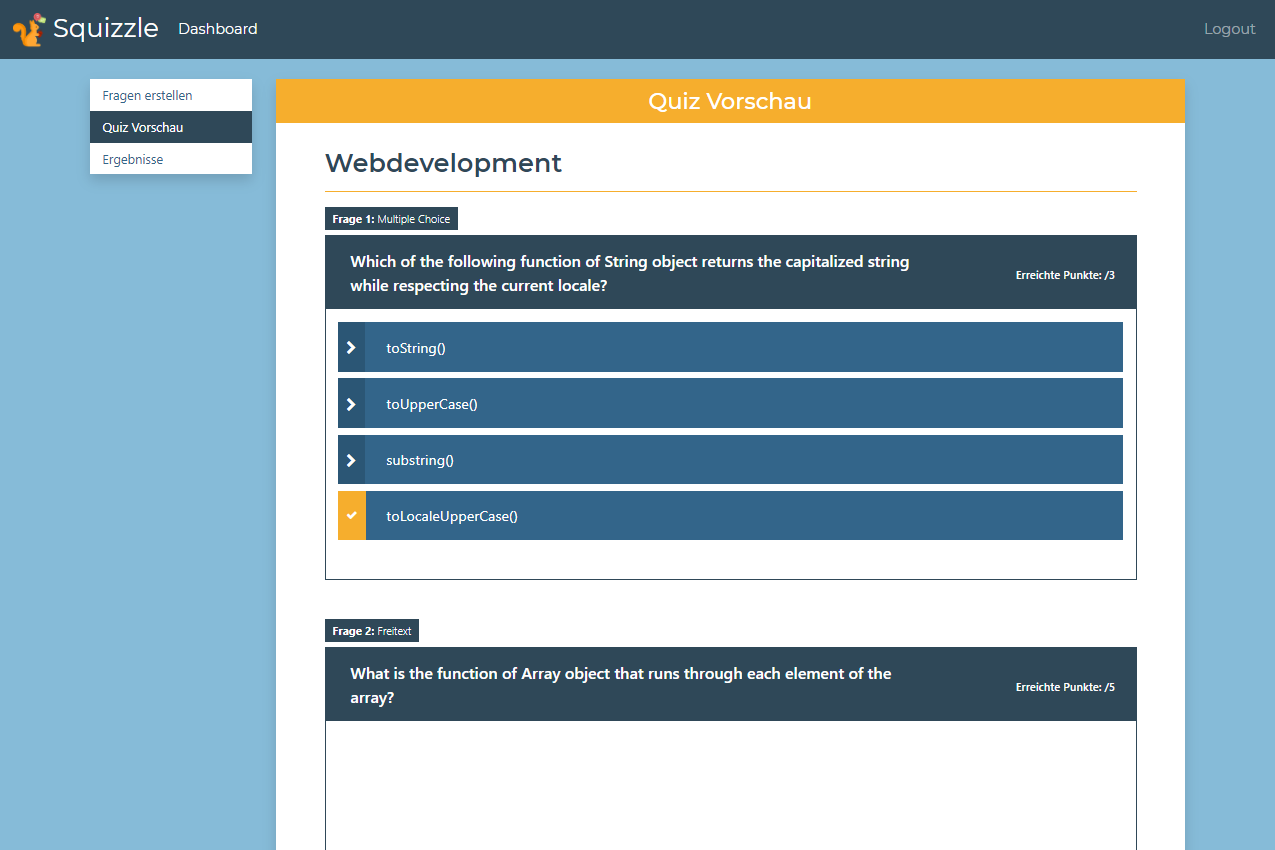Choose the toUpperCase() answer option
The height and width of the screenshot is (850, 1275).
point(730,403)
